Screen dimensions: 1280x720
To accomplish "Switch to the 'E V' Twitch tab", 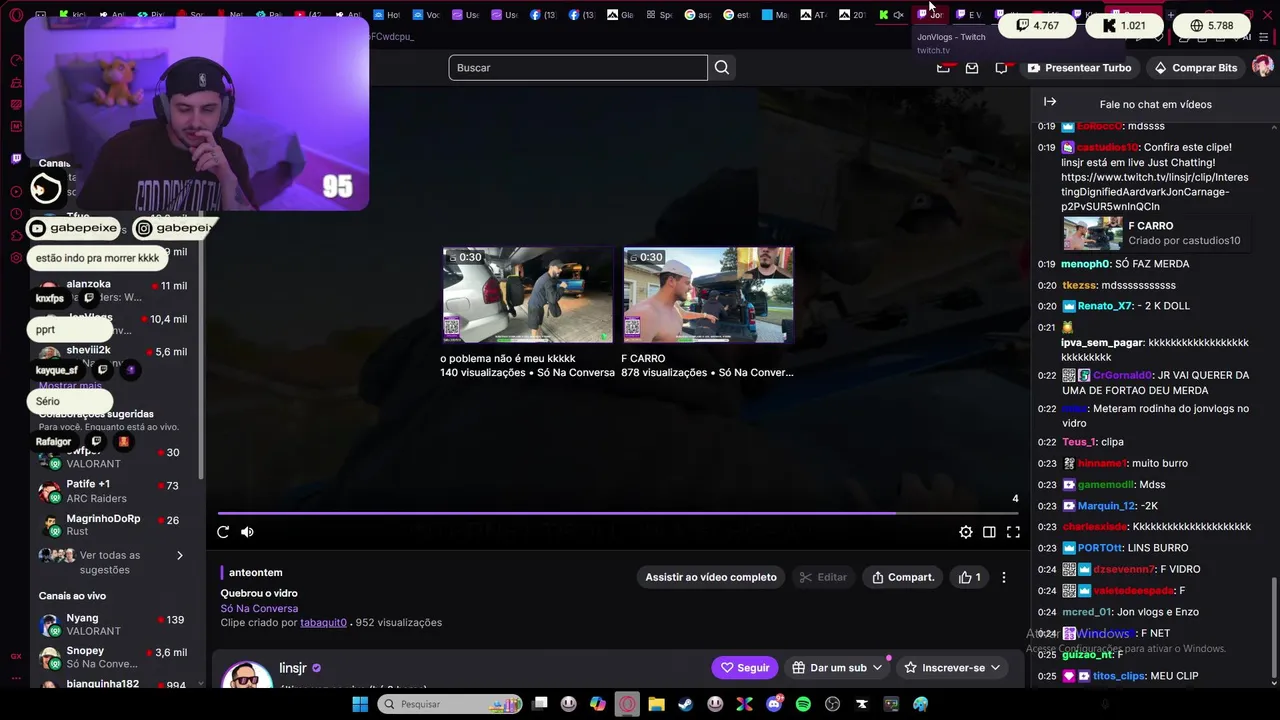I will [971, 15].
